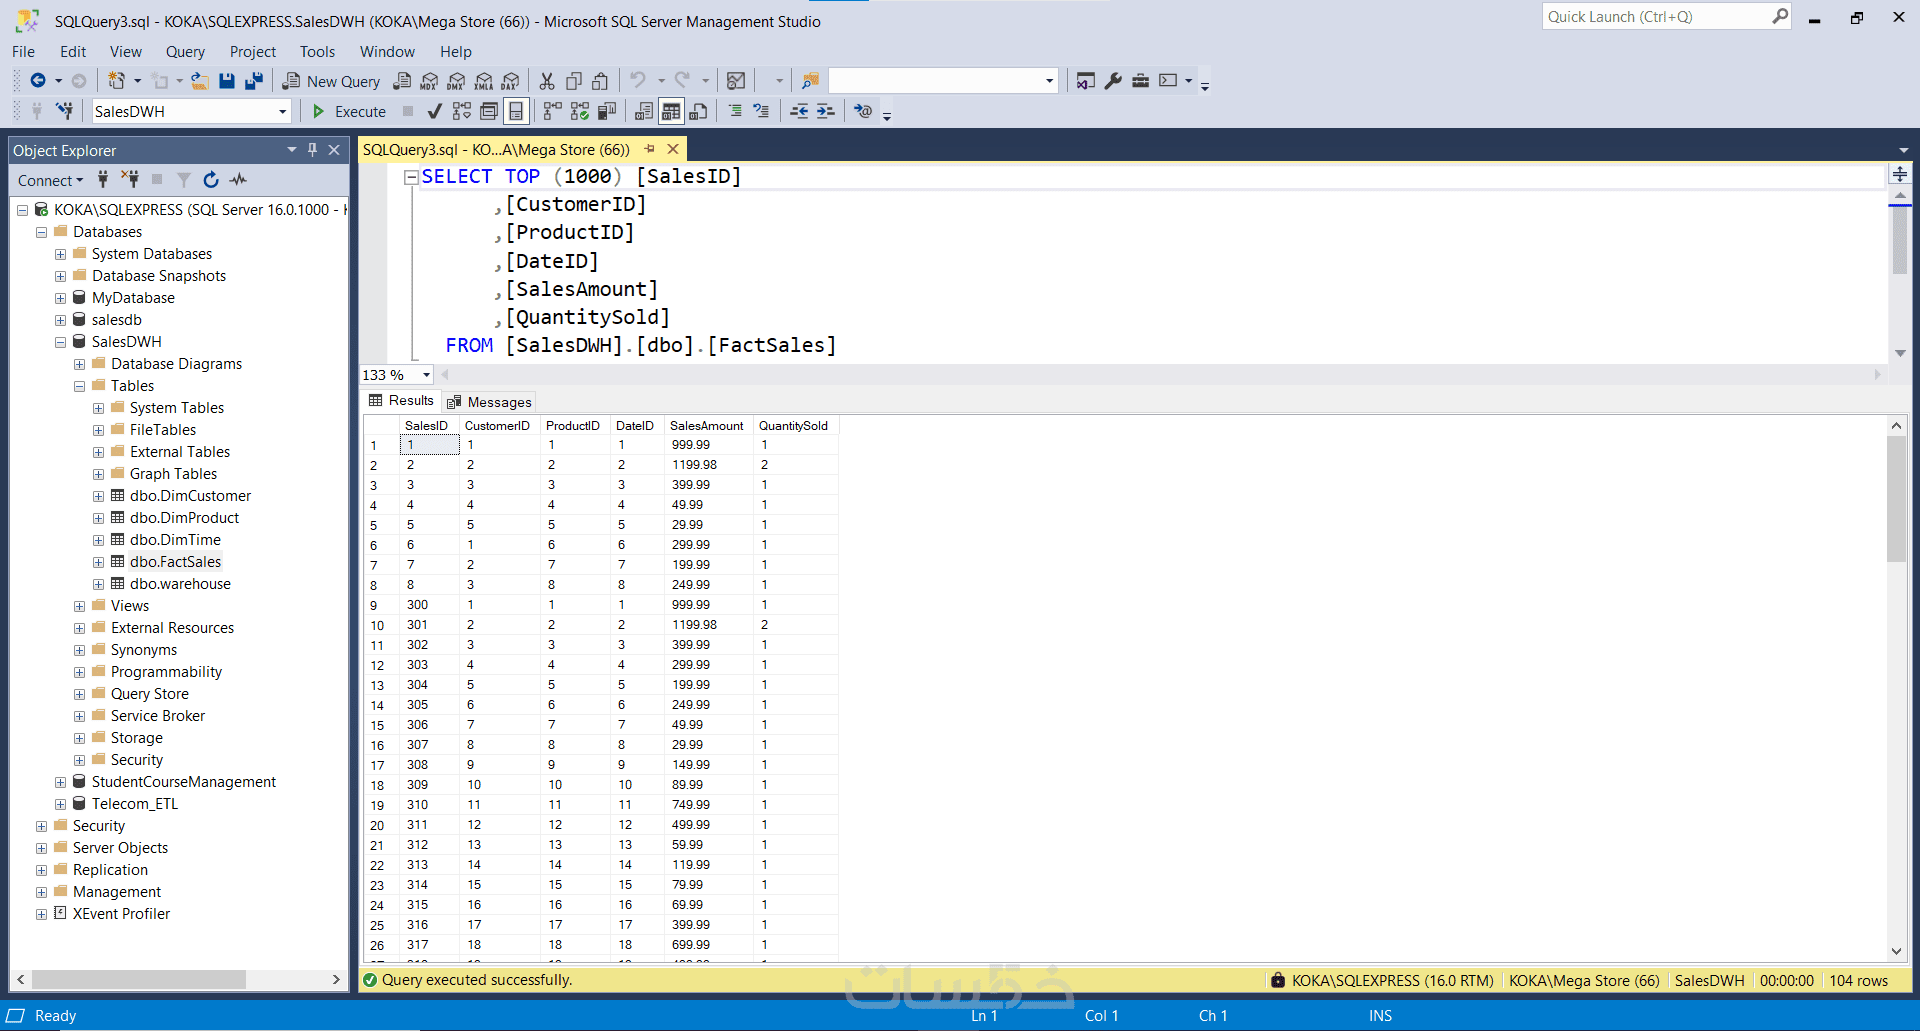Click the New Query button
Image resolution: width=1920 pixels, height=1031 pixels.
[331, 81]
